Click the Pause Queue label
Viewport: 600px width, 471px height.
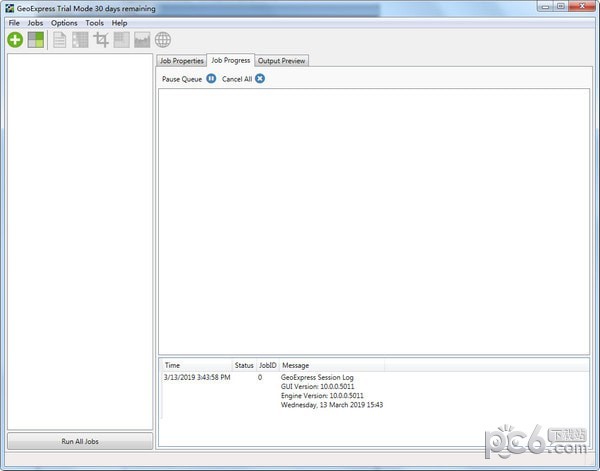point(182,79)
